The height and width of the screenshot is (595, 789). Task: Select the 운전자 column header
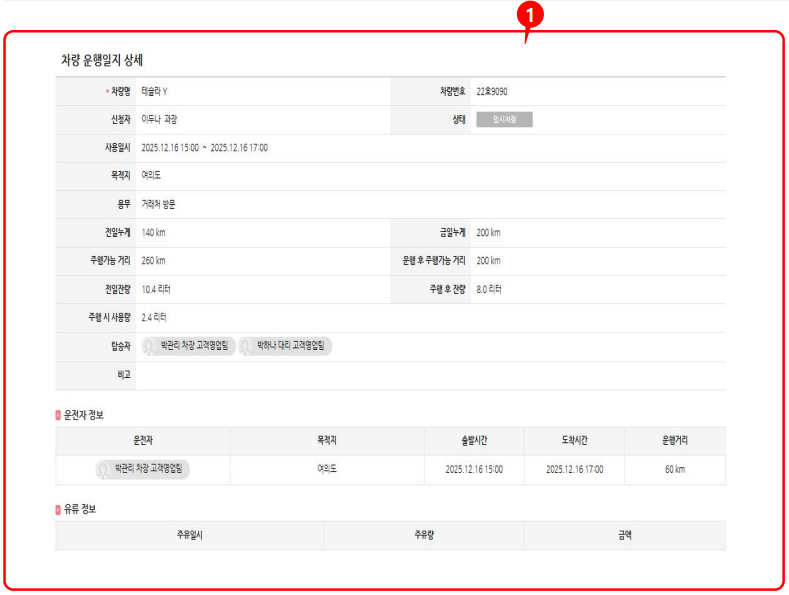click(x=143, y=441)
